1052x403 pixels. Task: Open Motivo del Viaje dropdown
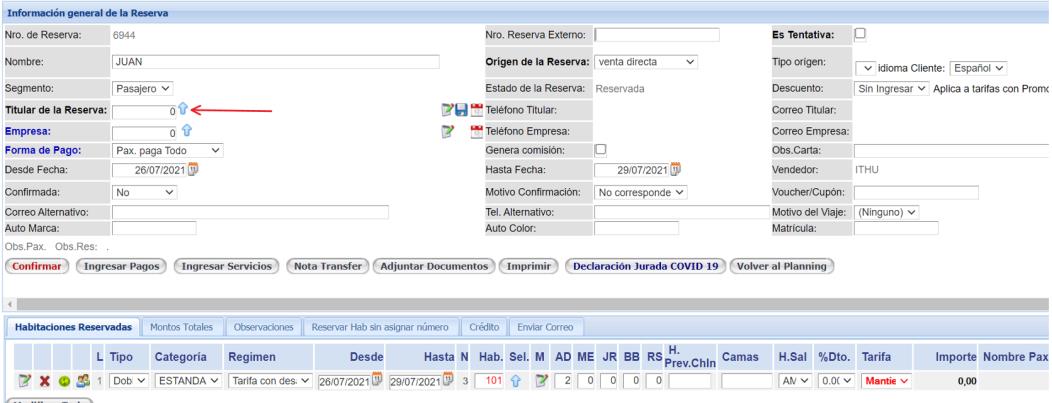pyautogui.click(x=887, y=212)
